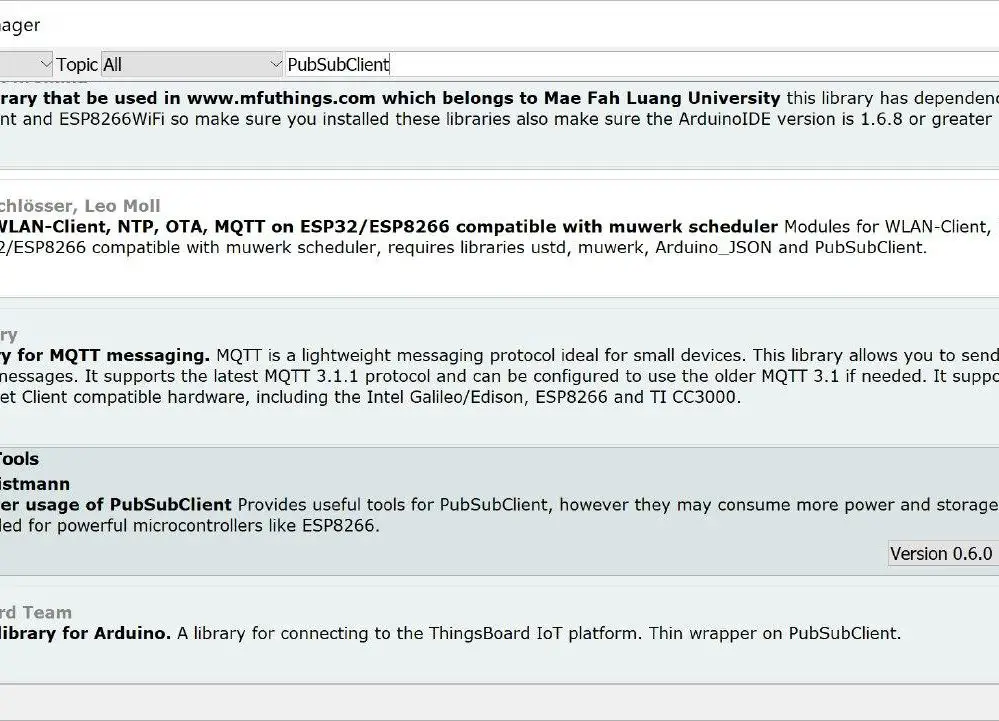Select the ThingsBoard library for Arduino entry
Image resolution: width=999 pixels, height=721 pixels.
pos(500,634)
